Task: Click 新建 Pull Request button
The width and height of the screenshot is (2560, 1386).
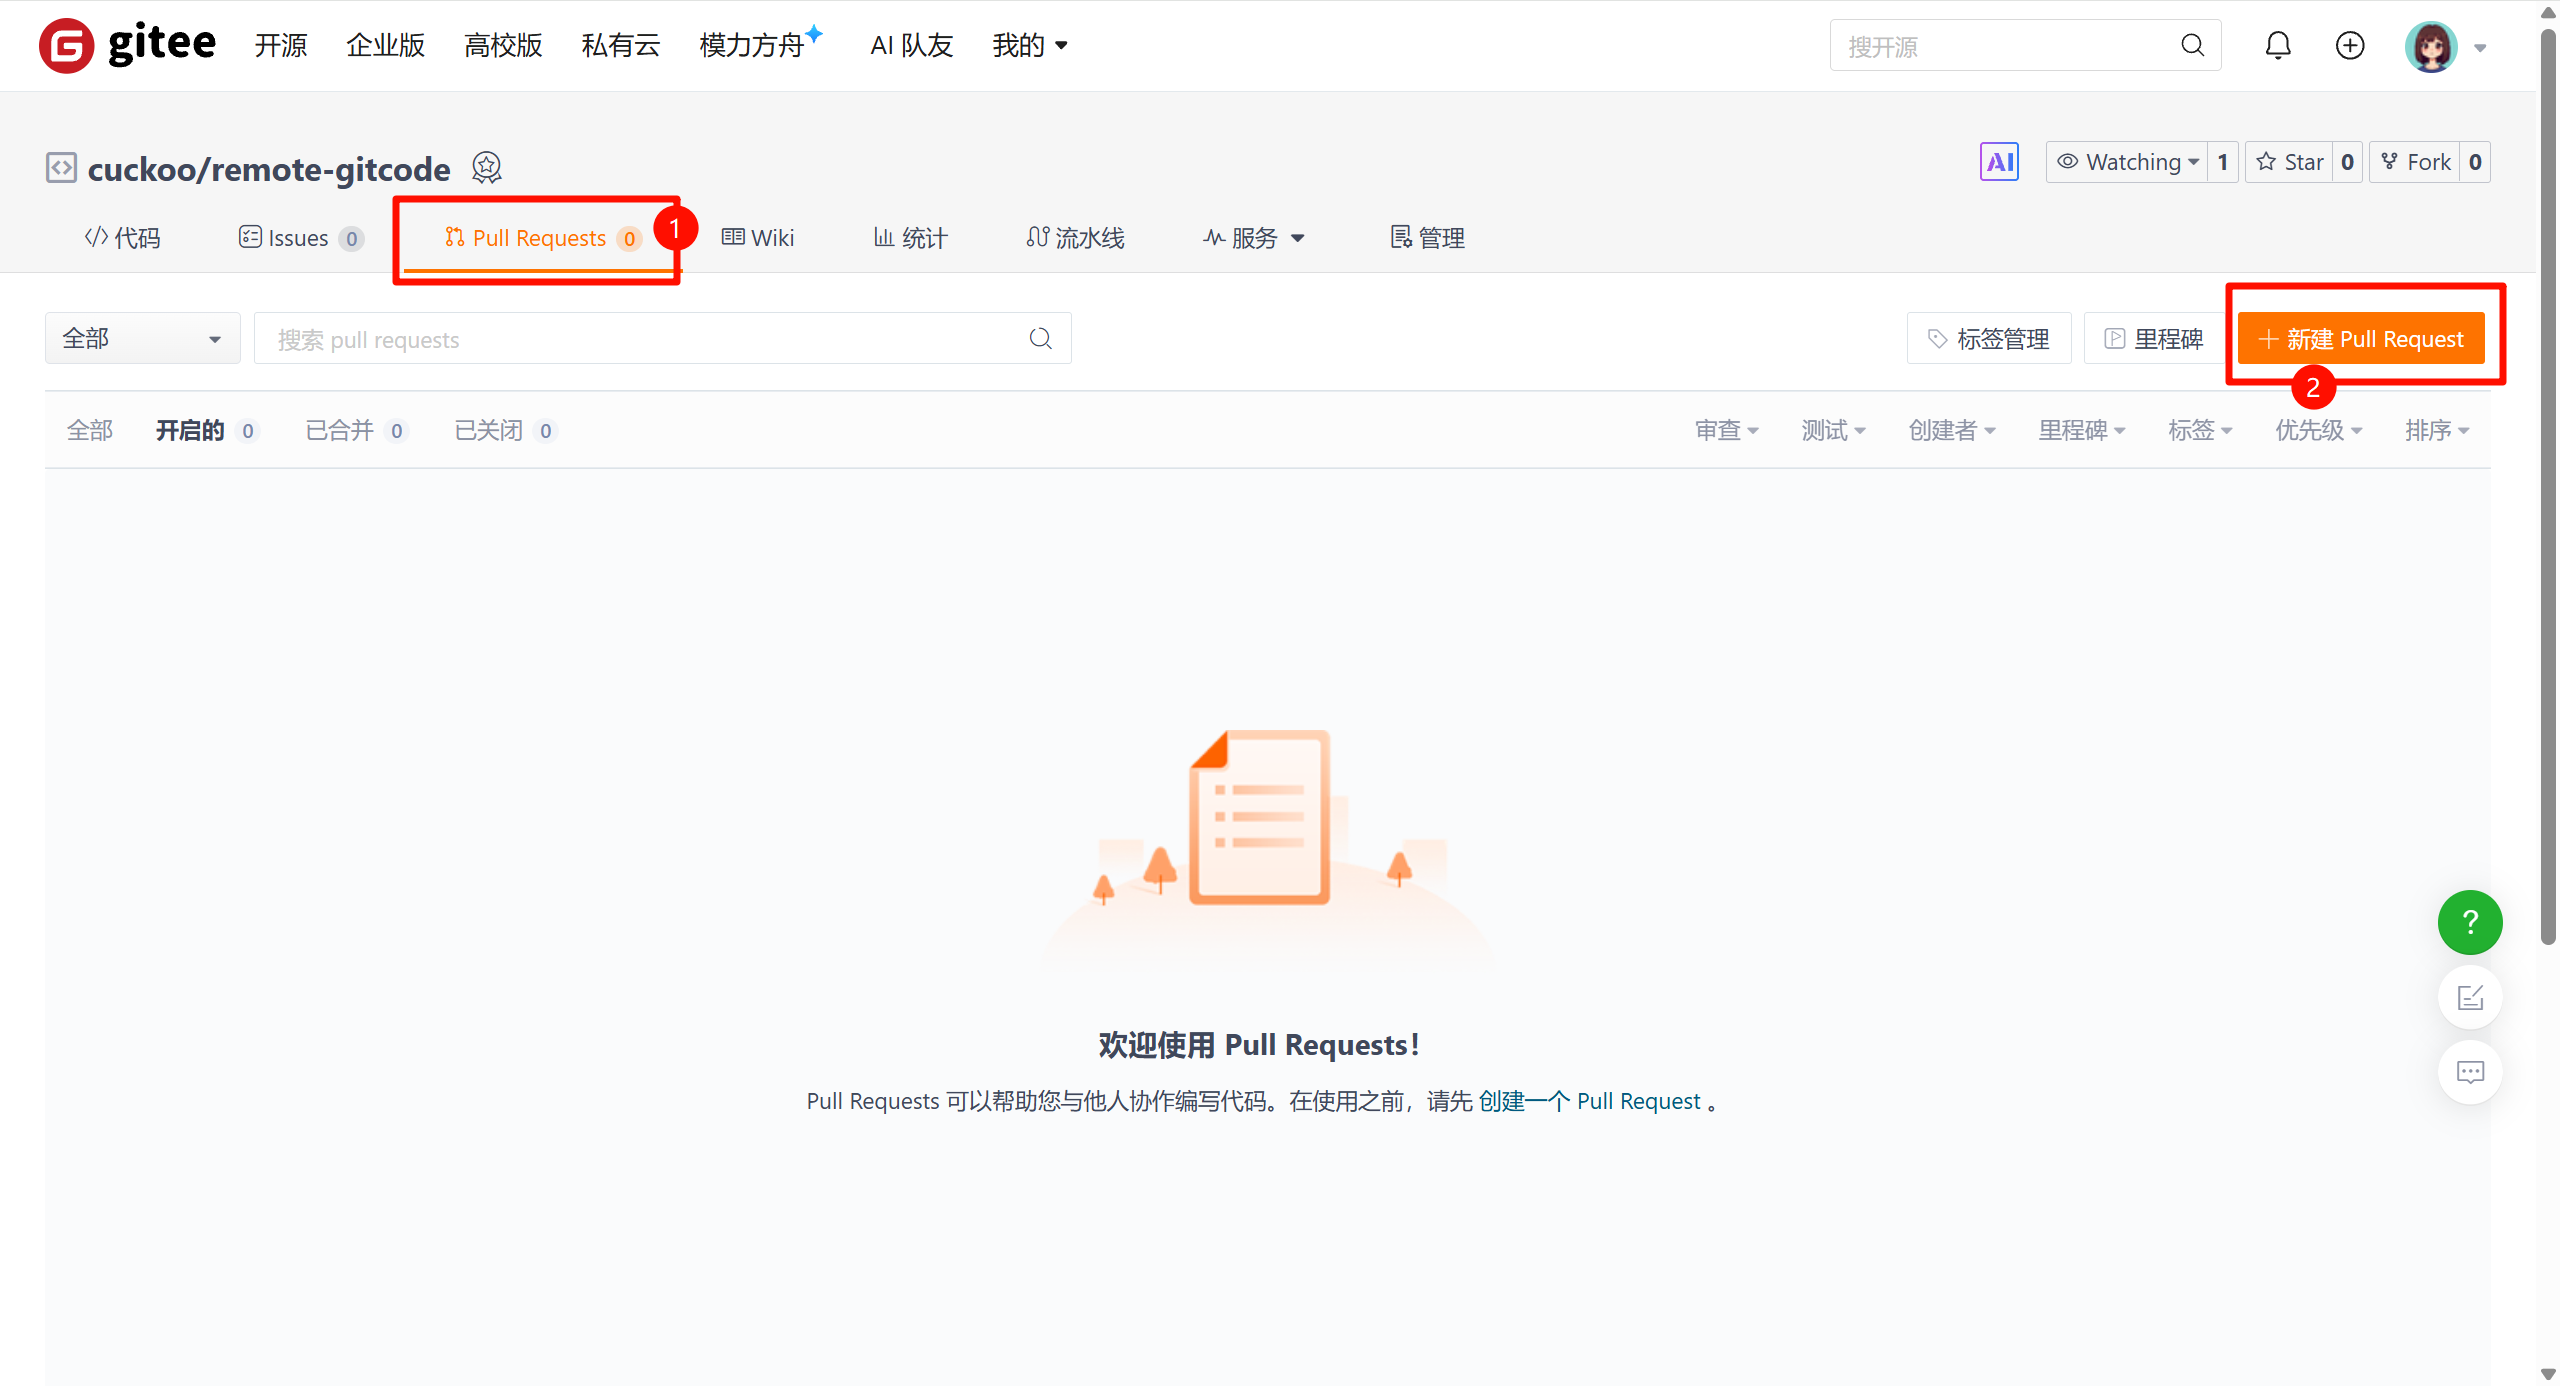Action: pos(2360,339)
